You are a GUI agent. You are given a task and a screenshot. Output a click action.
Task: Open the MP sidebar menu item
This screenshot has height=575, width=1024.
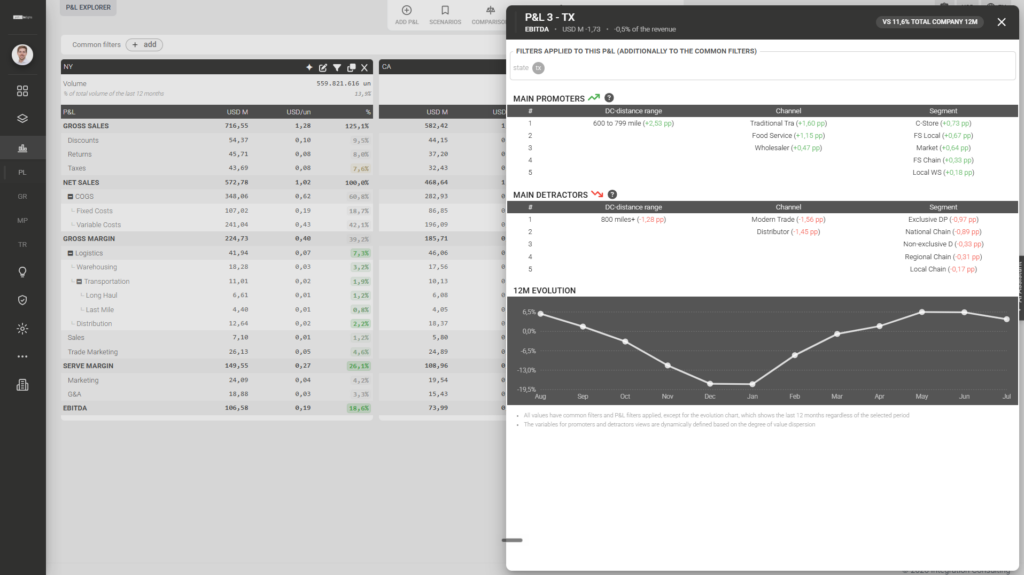[x=22, y=221]
